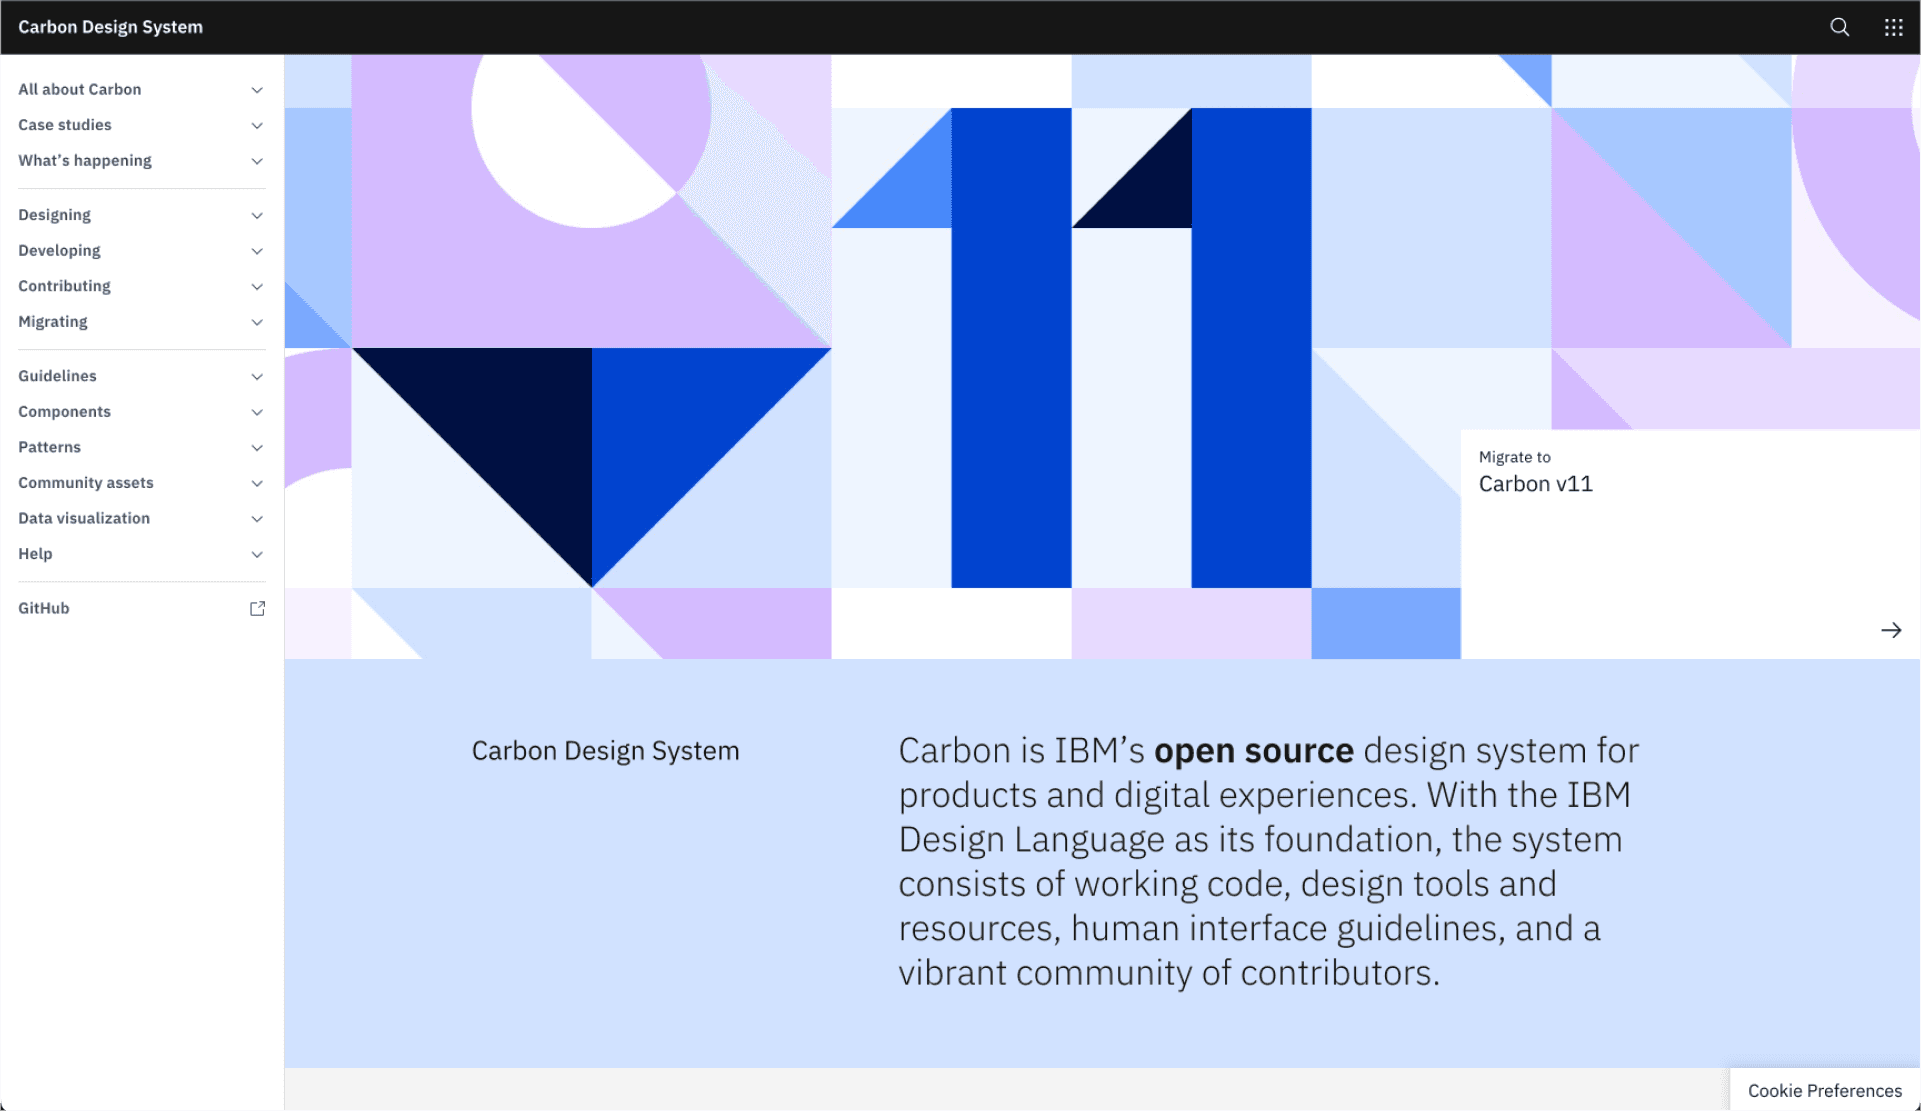1921x1111 pixels.
Task: Expand the Components section chevron
Action: [x=257, y=412]
